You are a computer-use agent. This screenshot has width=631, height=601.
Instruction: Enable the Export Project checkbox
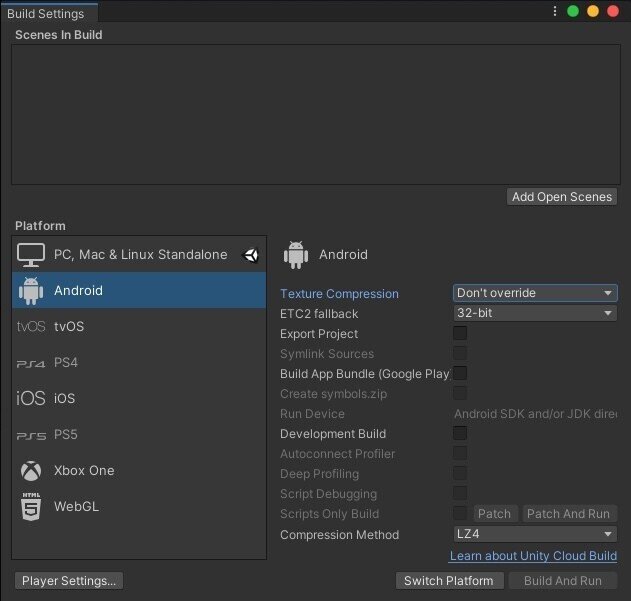tap(460, 333)
